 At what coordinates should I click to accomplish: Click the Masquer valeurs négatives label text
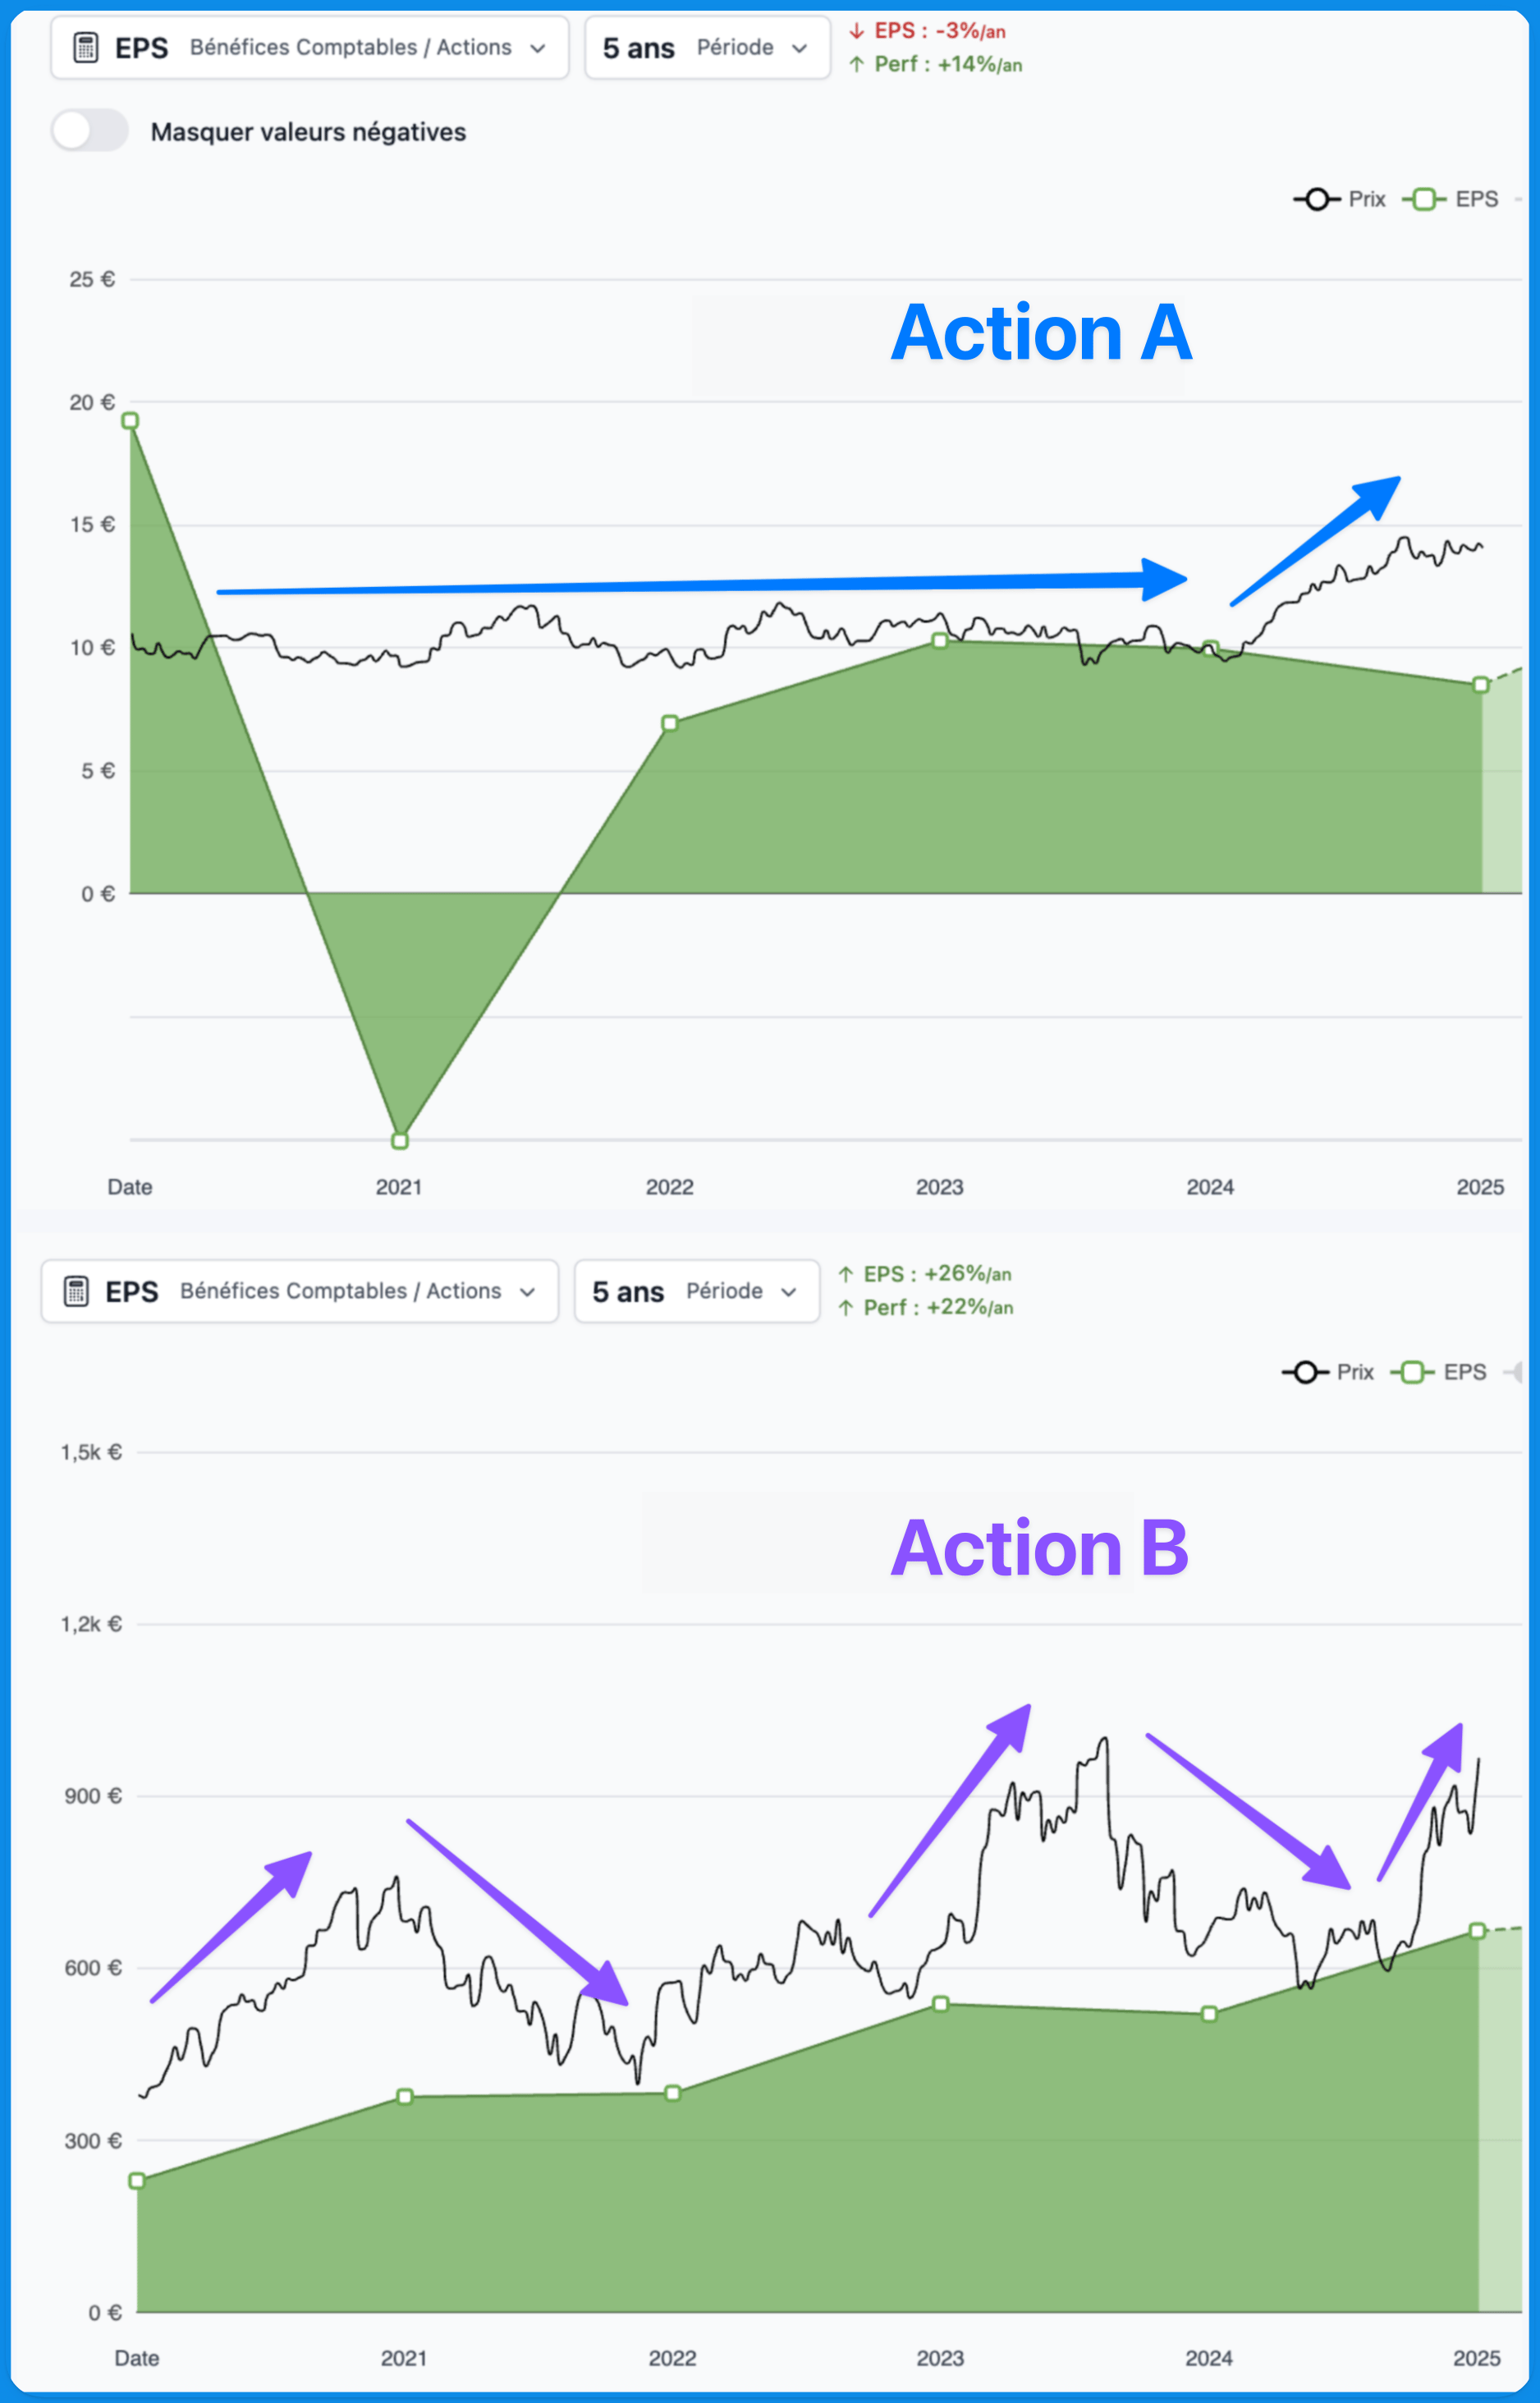click(x=308, y=132)
